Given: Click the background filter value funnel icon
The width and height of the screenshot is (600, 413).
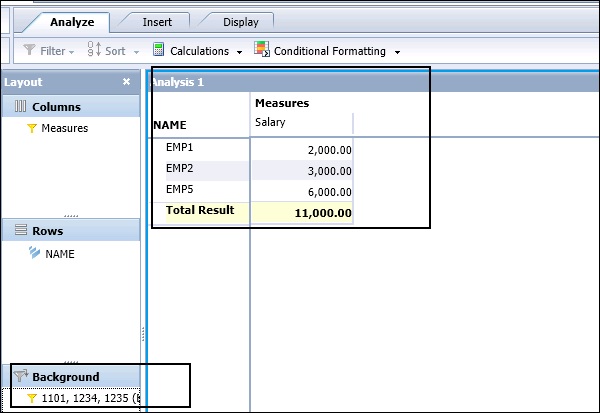Looking at the screenshot, I should [32, 398].
